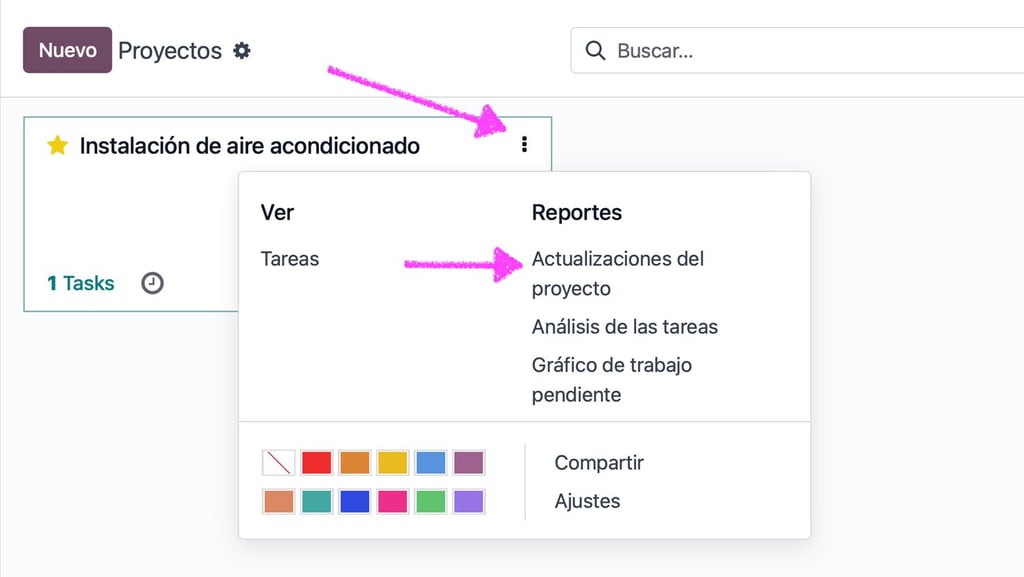Click the Reportes section heading
The width and height of the screenshot is (1024, 577).
coord(577,212)
